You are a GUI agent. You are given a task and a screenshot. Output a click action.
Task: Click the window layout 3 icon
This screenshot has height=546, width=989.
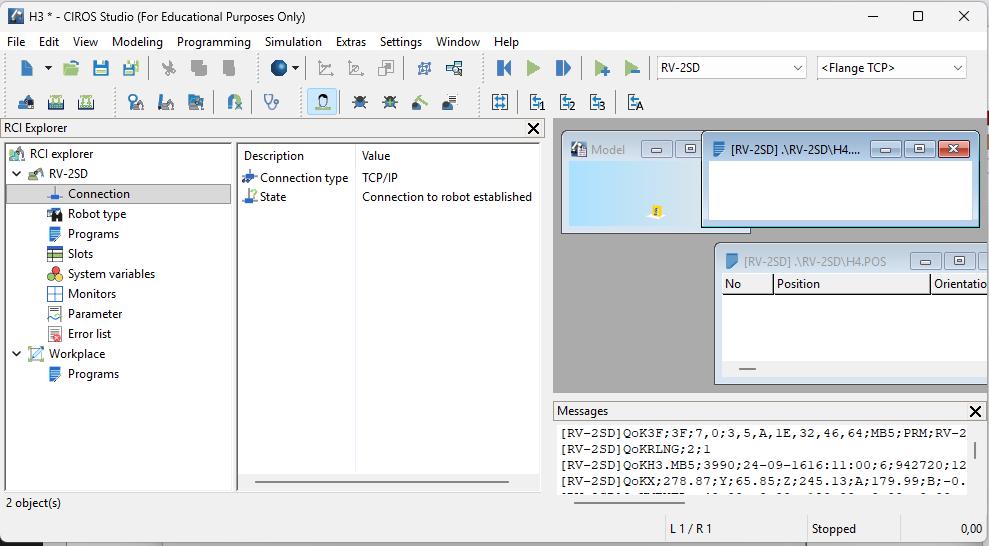pyautogui.click(x=597, y=102)
